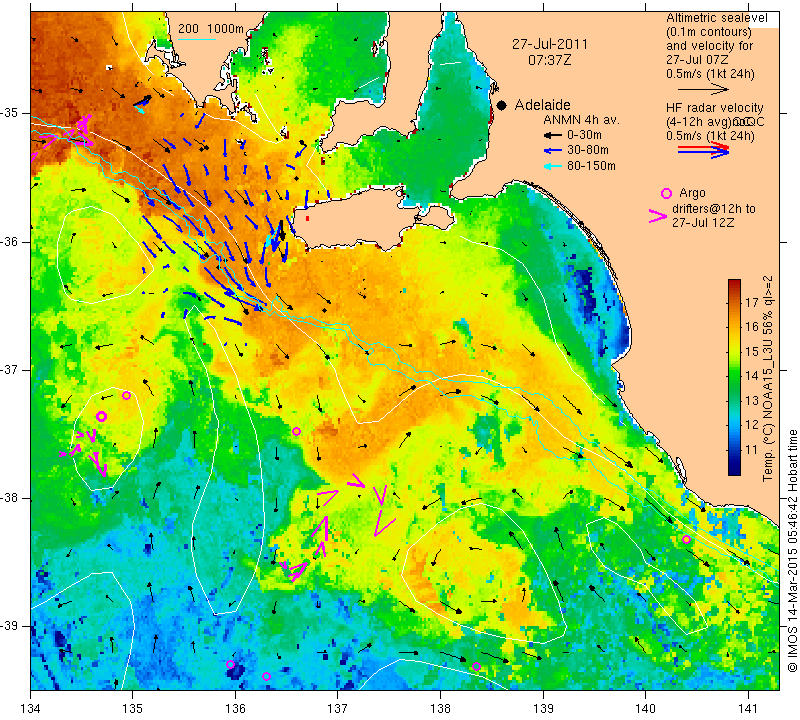
Task: Click the 200 1000m depth contour legend
Action: [x=211, y=29]
